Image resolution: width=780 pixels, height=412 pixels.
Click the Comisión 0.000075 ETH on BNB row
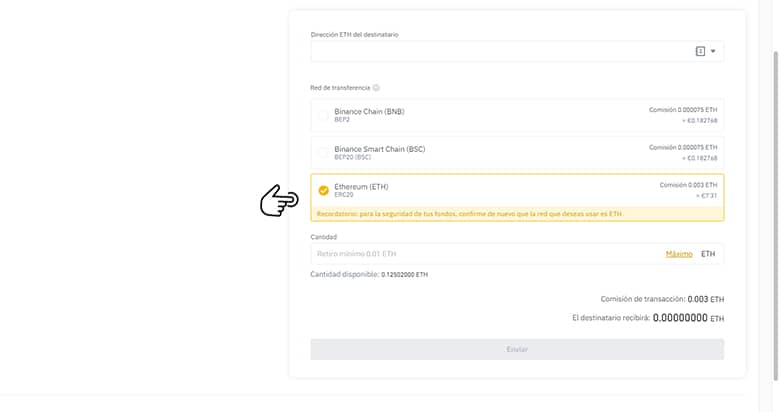(683, 109)
